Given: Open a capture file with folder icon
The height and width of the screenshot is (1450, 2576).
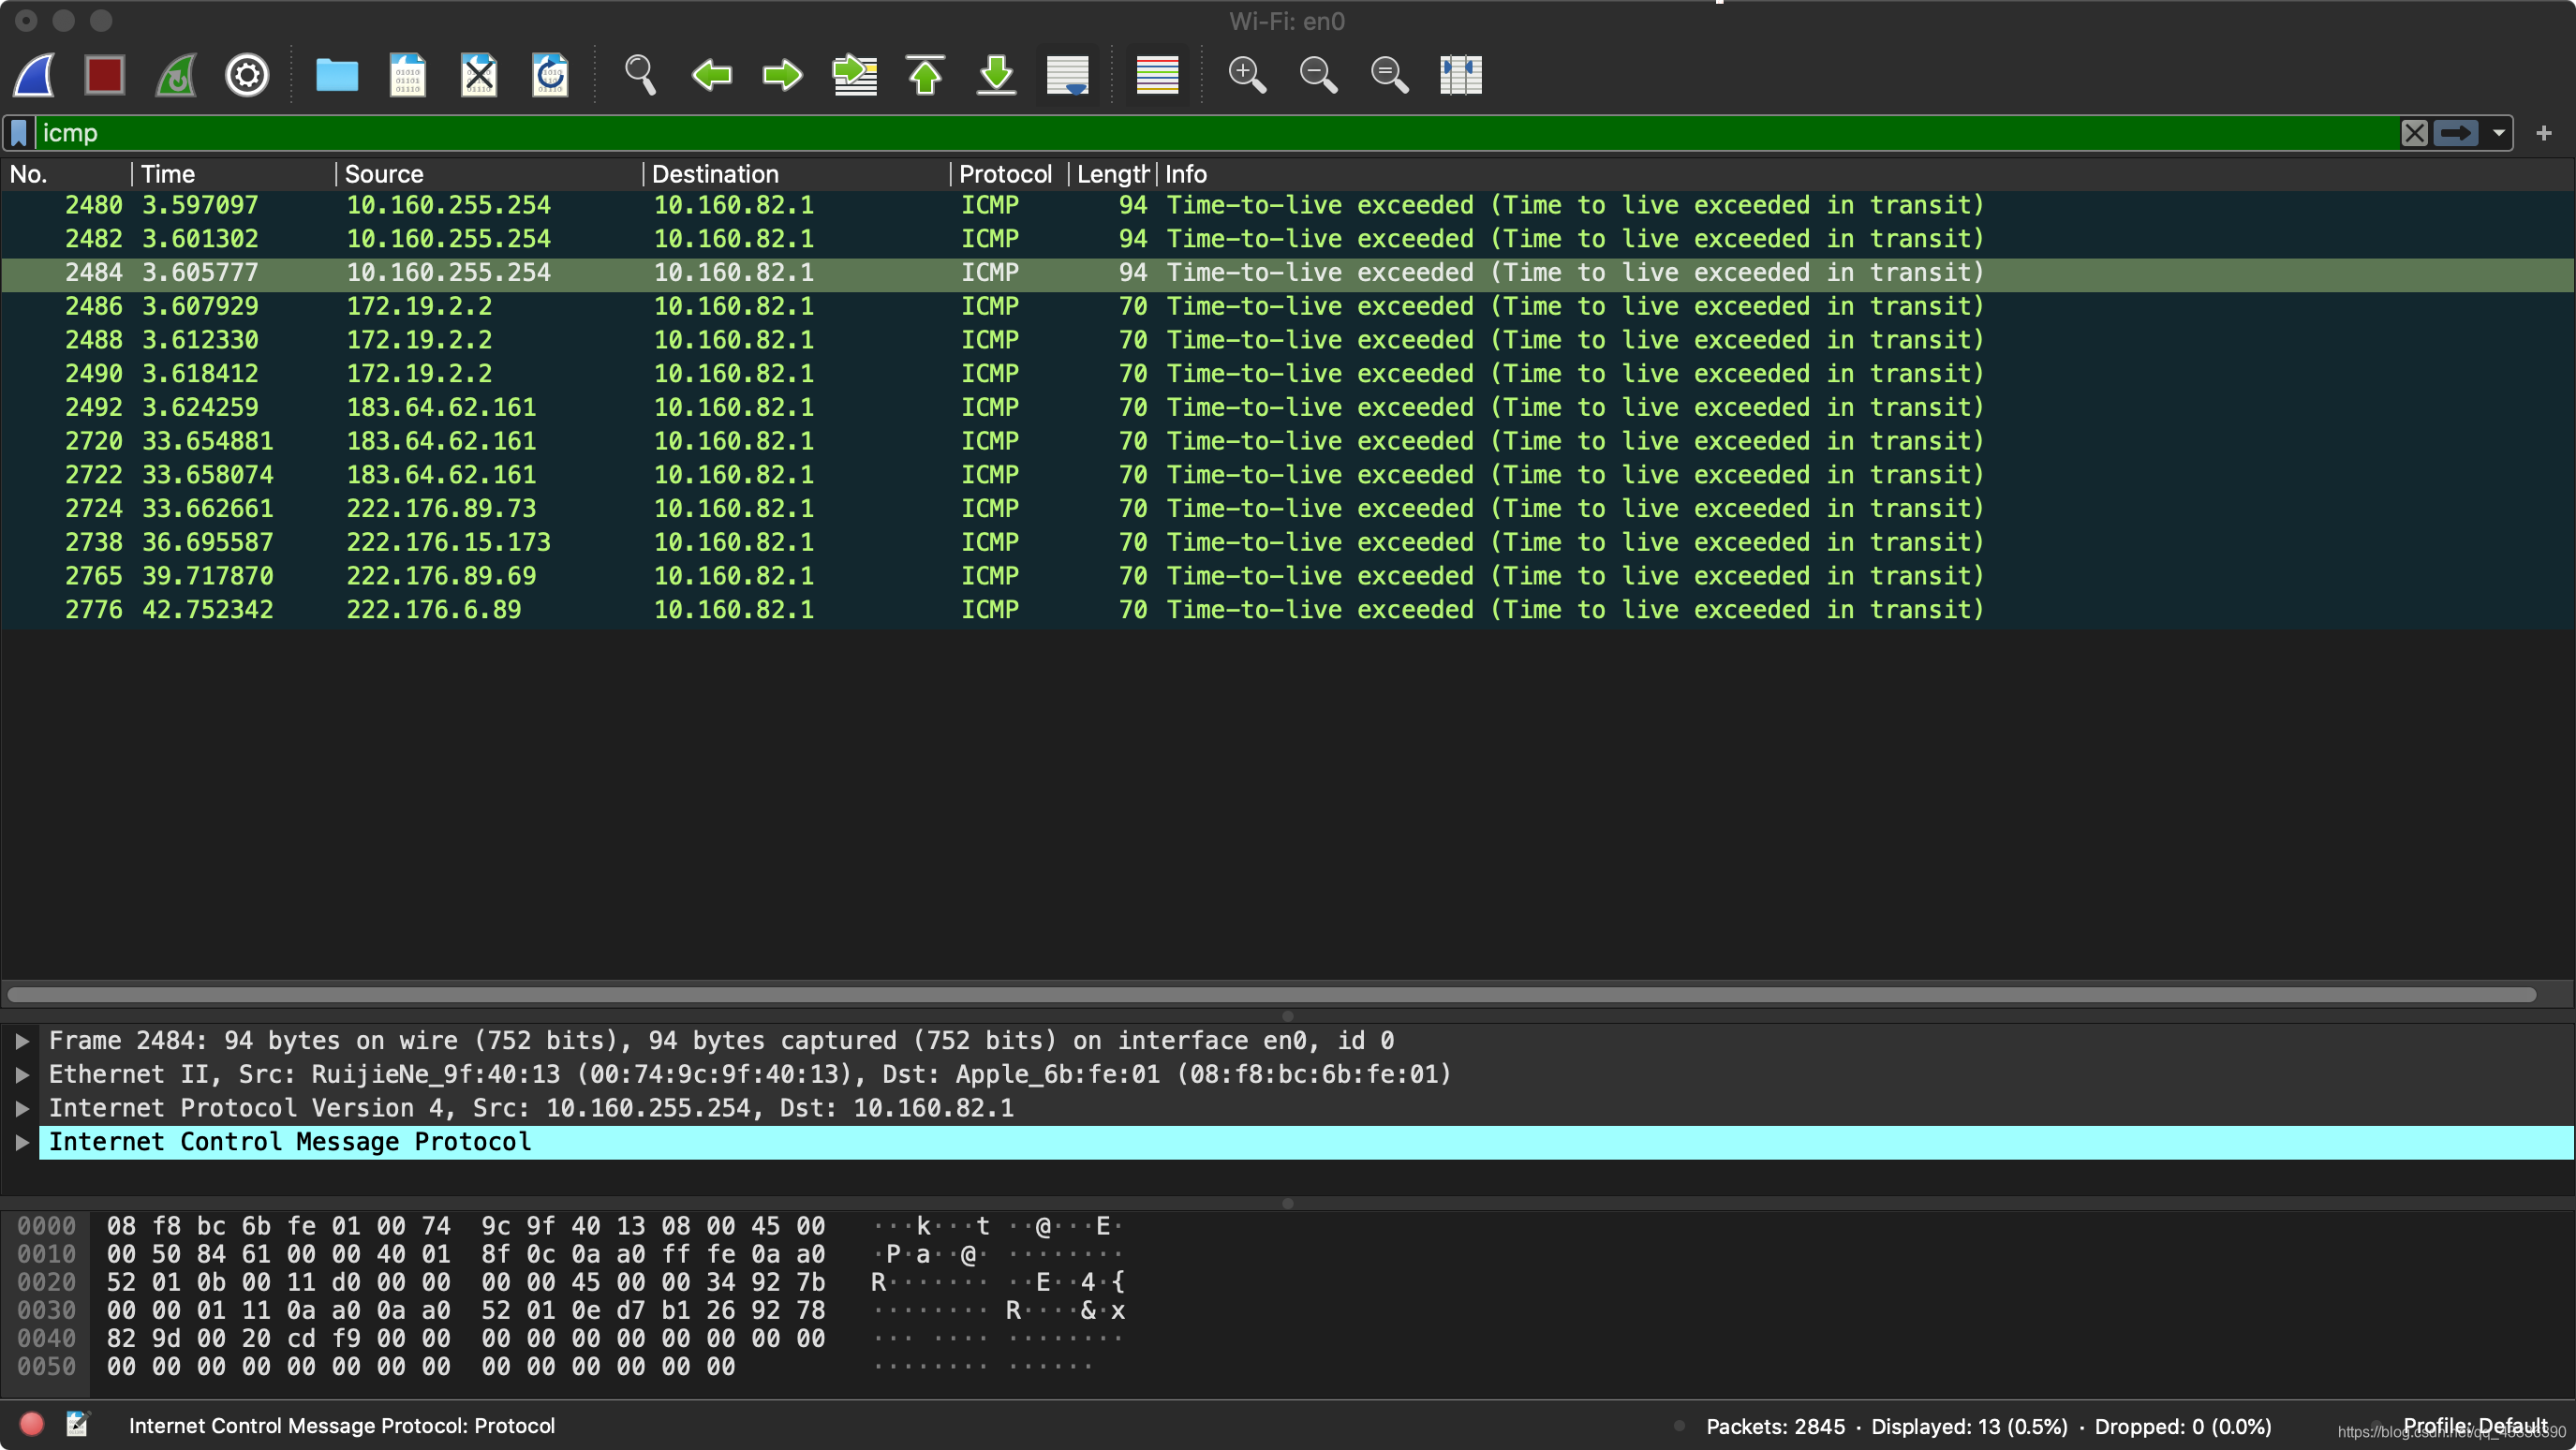Looking at the screenshot, I should click(337, 75).
